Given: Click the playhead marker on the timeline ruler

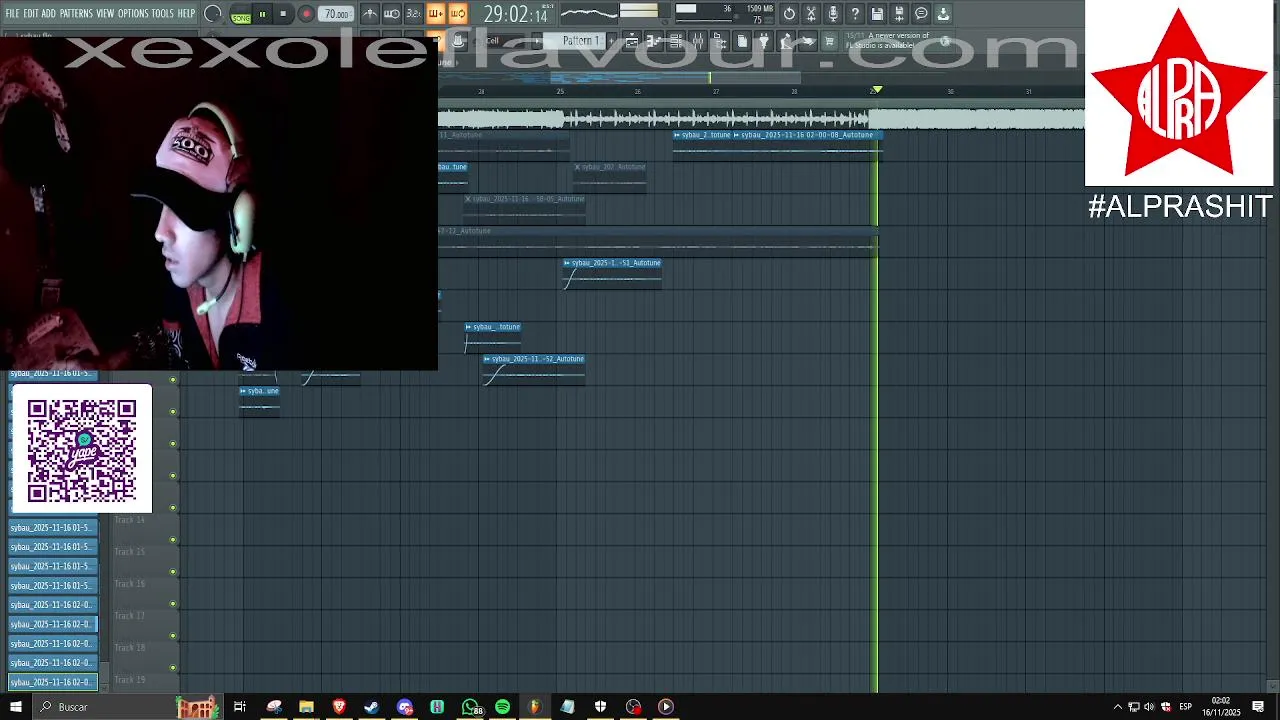Looking at the screenshot, I should pos(877,90).
